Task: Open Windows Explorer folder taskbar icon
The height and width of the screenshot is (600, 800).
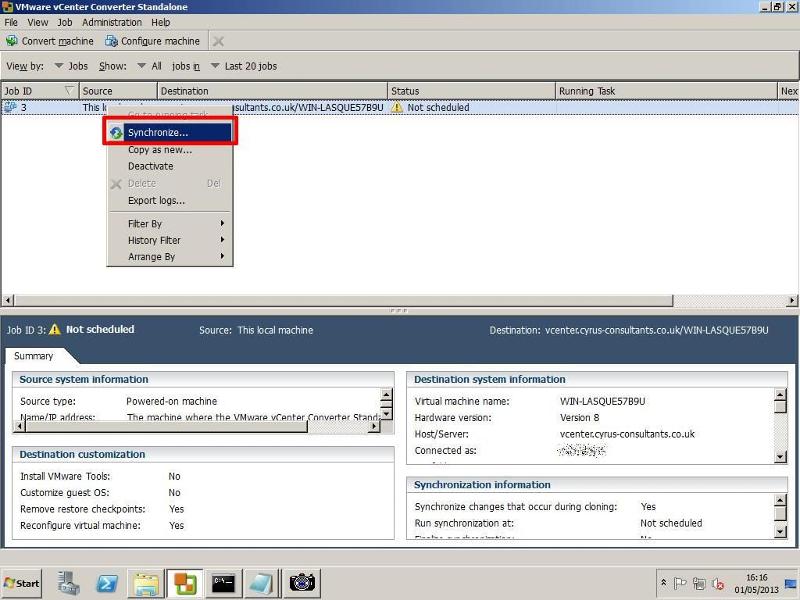Action: 146,583
